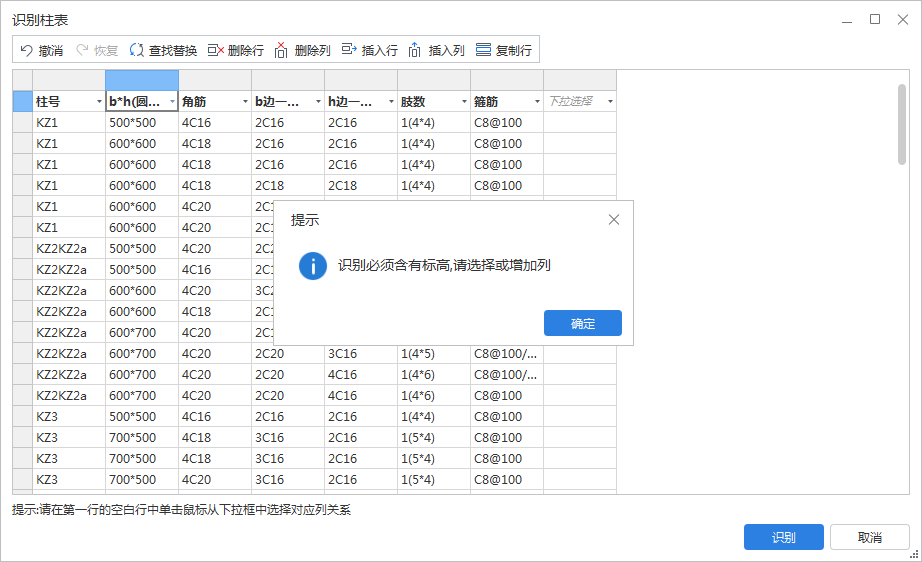Open the 下拉选择 empty column dropdown
The image size is (922, 562).
tap(610, 102)
